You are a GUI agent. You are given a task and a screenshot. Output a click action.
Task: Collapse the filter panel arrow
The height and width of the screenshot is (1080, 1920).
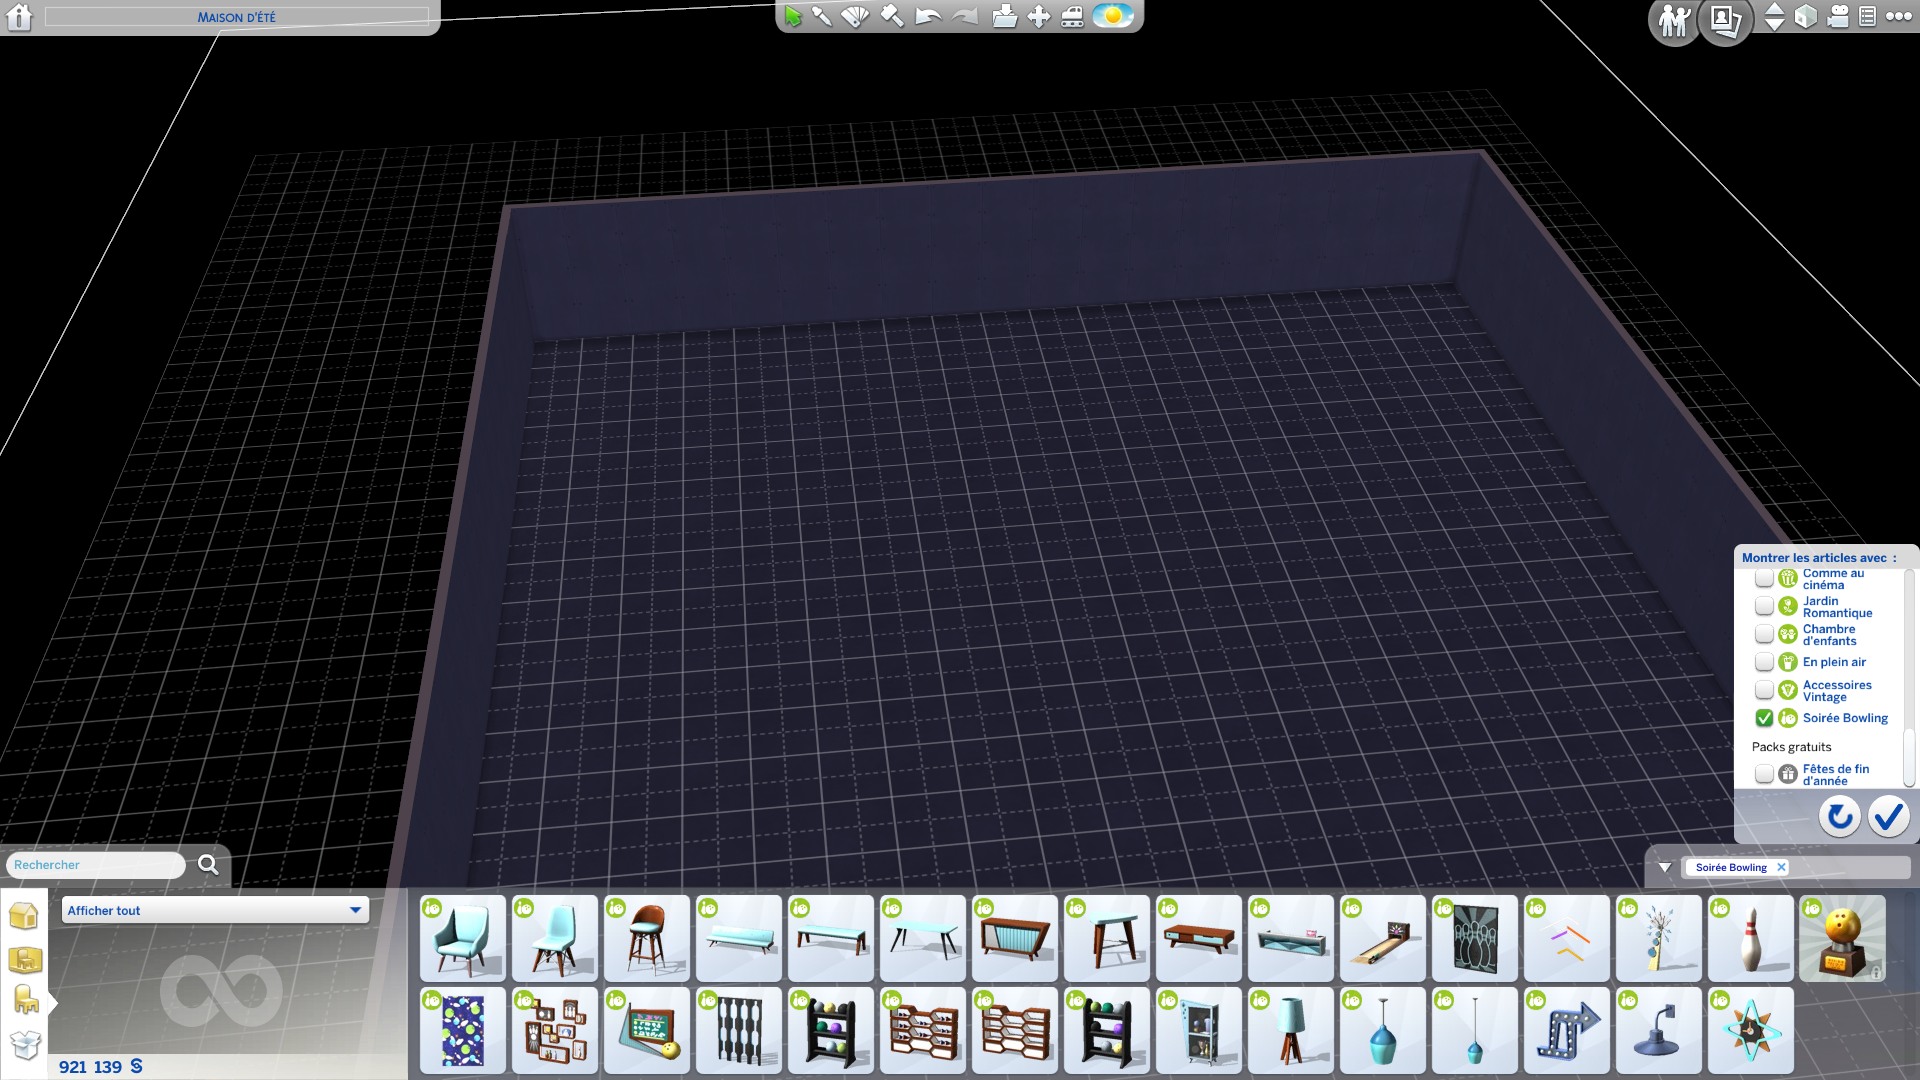click(x=1665, y=867)
